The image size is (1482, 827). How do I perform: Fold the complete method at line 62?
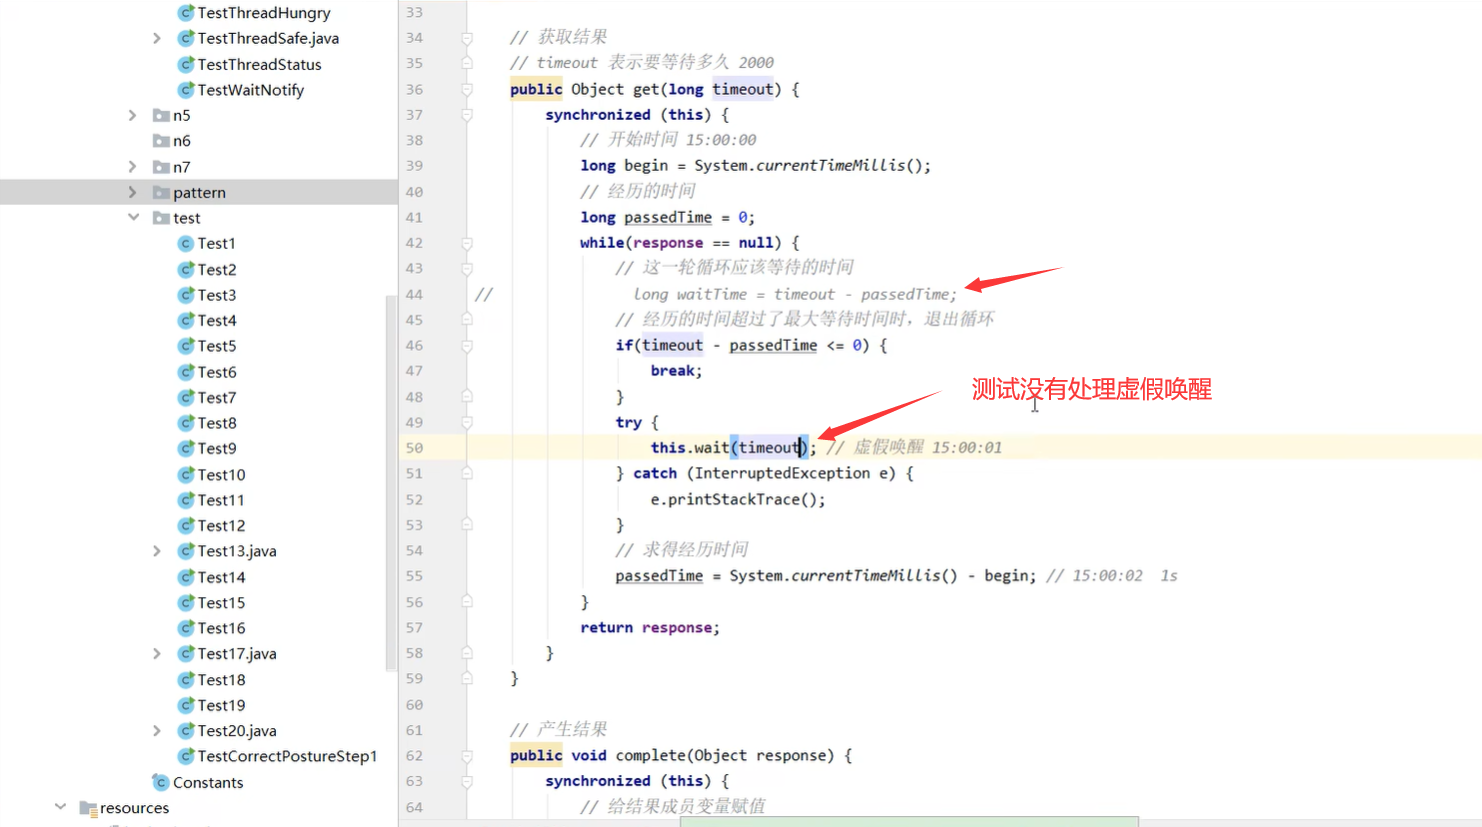click(467, 756)
